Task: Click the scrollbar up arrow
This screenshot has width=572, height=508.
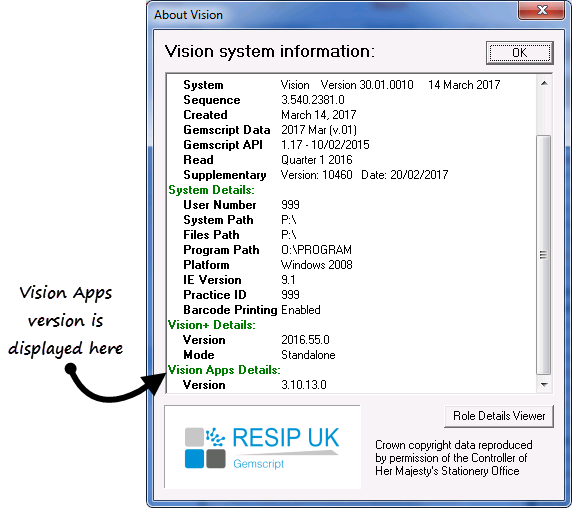Action: (544, 84)
